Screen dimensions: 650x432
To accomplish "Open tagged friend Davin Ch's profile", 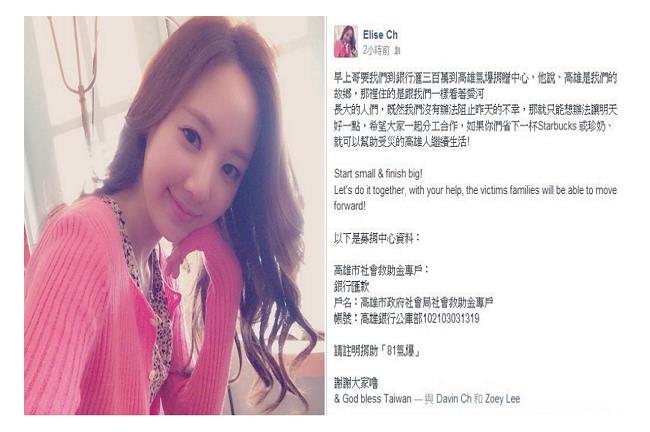I will coord(454,399).
